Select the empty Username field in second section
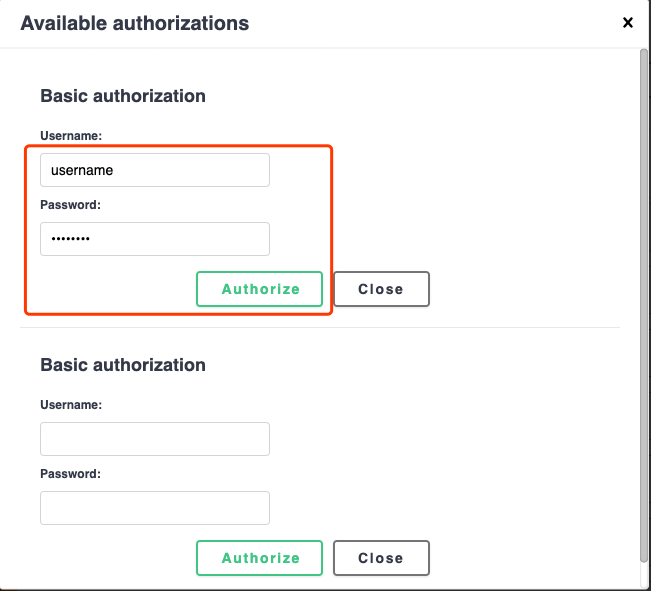 click(x=155, y=439)
